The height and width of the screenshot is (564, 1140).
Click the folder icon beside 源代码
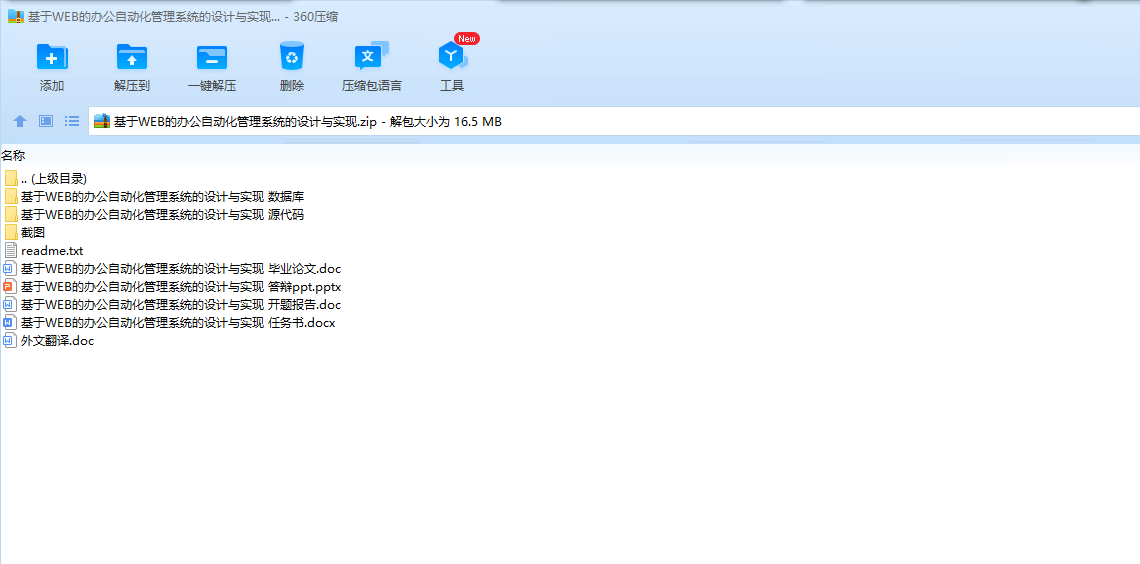coord(11,214)
